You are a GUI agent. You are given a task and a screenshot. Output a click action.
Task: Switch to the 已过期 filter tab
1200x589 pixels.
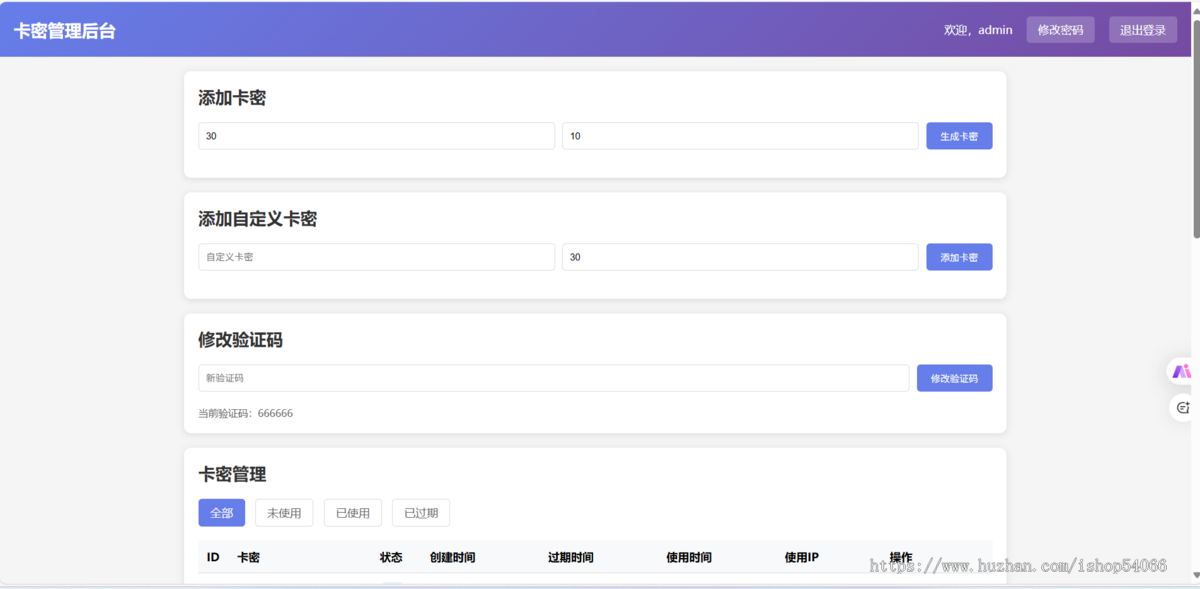pos(421,513)
